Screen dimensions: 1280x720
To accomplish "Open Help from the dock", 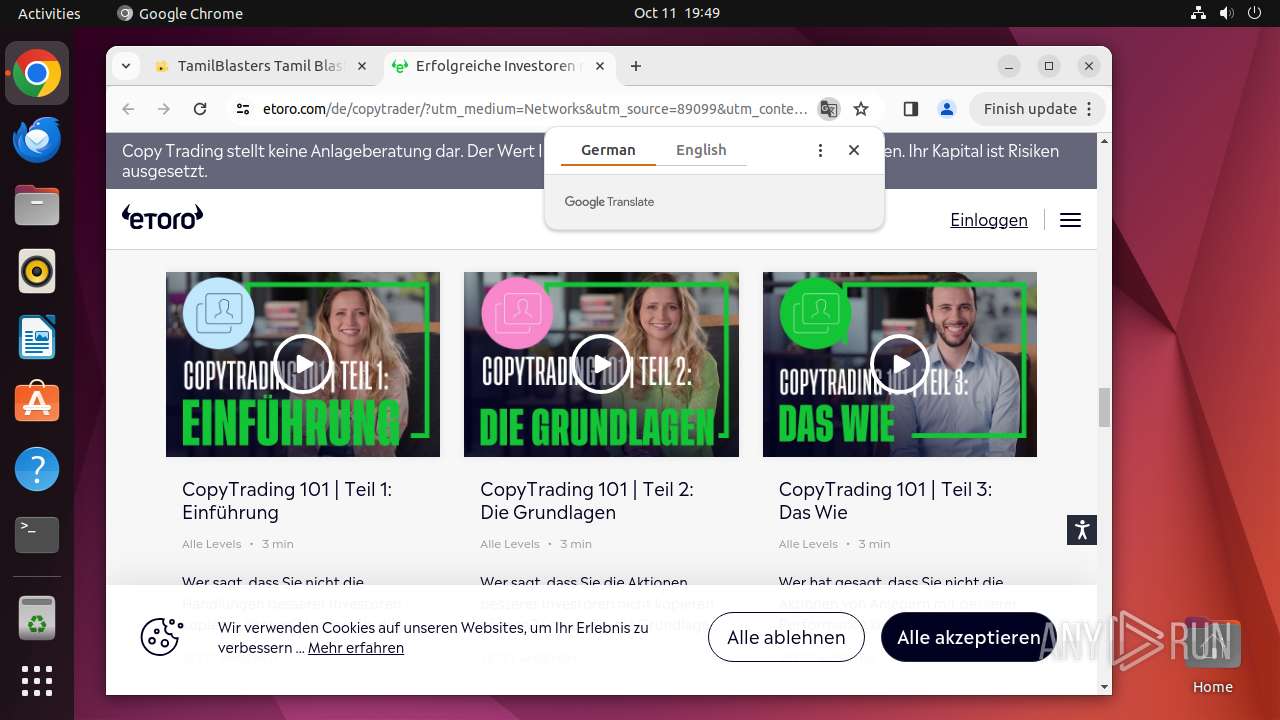I will (x=37, y=469).
